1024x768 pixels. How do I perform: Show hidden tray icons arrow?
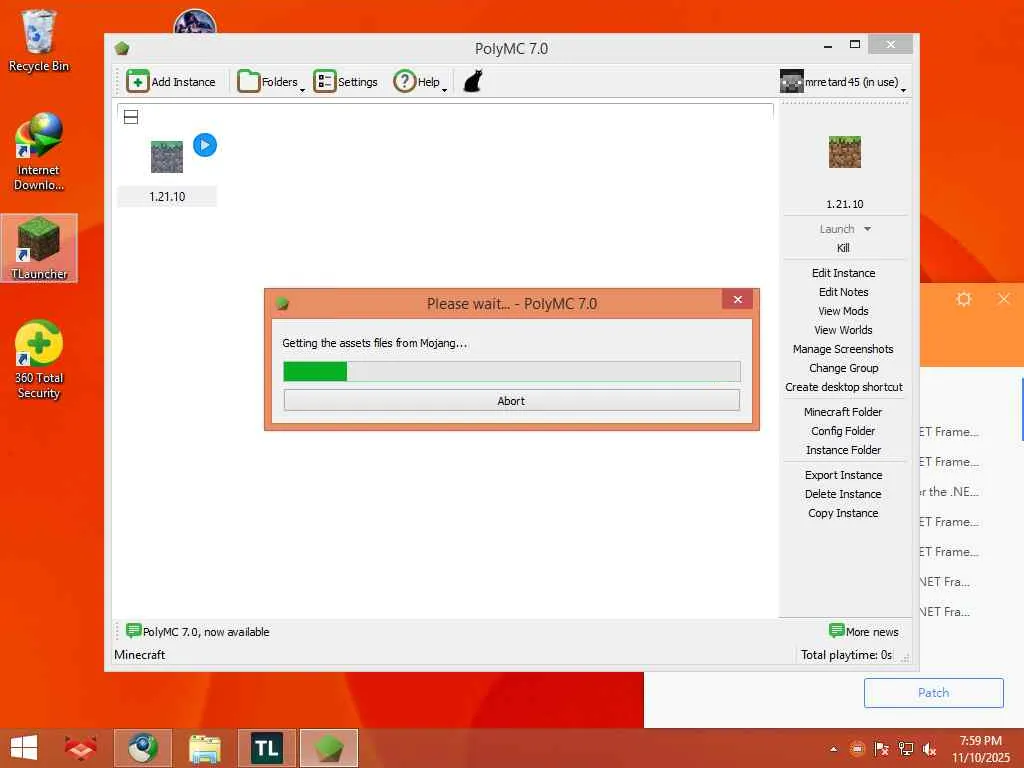833,749
